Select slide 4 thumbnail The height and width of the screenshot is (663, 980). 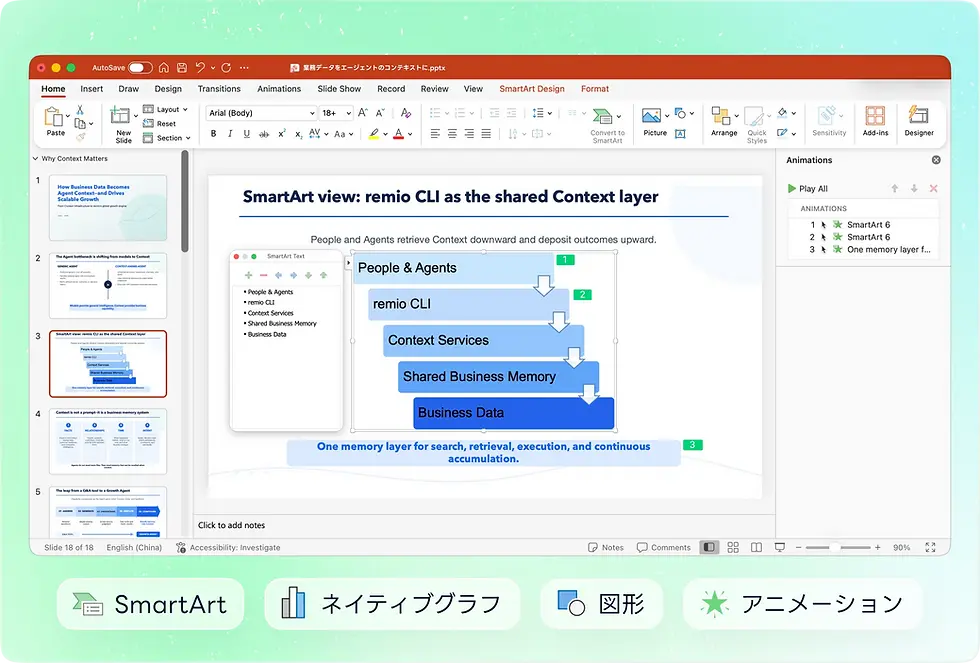pyautogui.click(x=108, y=441)
